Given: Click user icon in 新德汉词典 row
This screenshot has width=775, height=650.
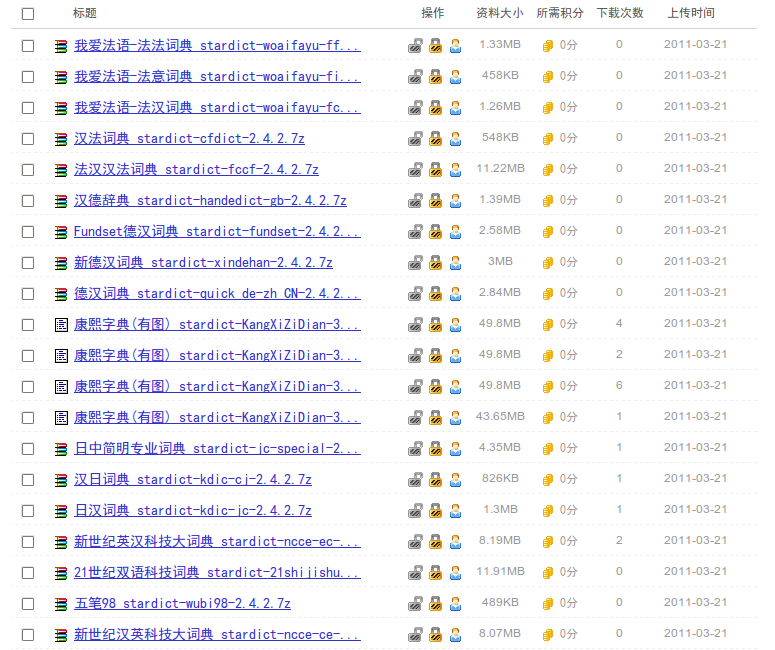Looking at the screenshot, I should tap(455, 263).
